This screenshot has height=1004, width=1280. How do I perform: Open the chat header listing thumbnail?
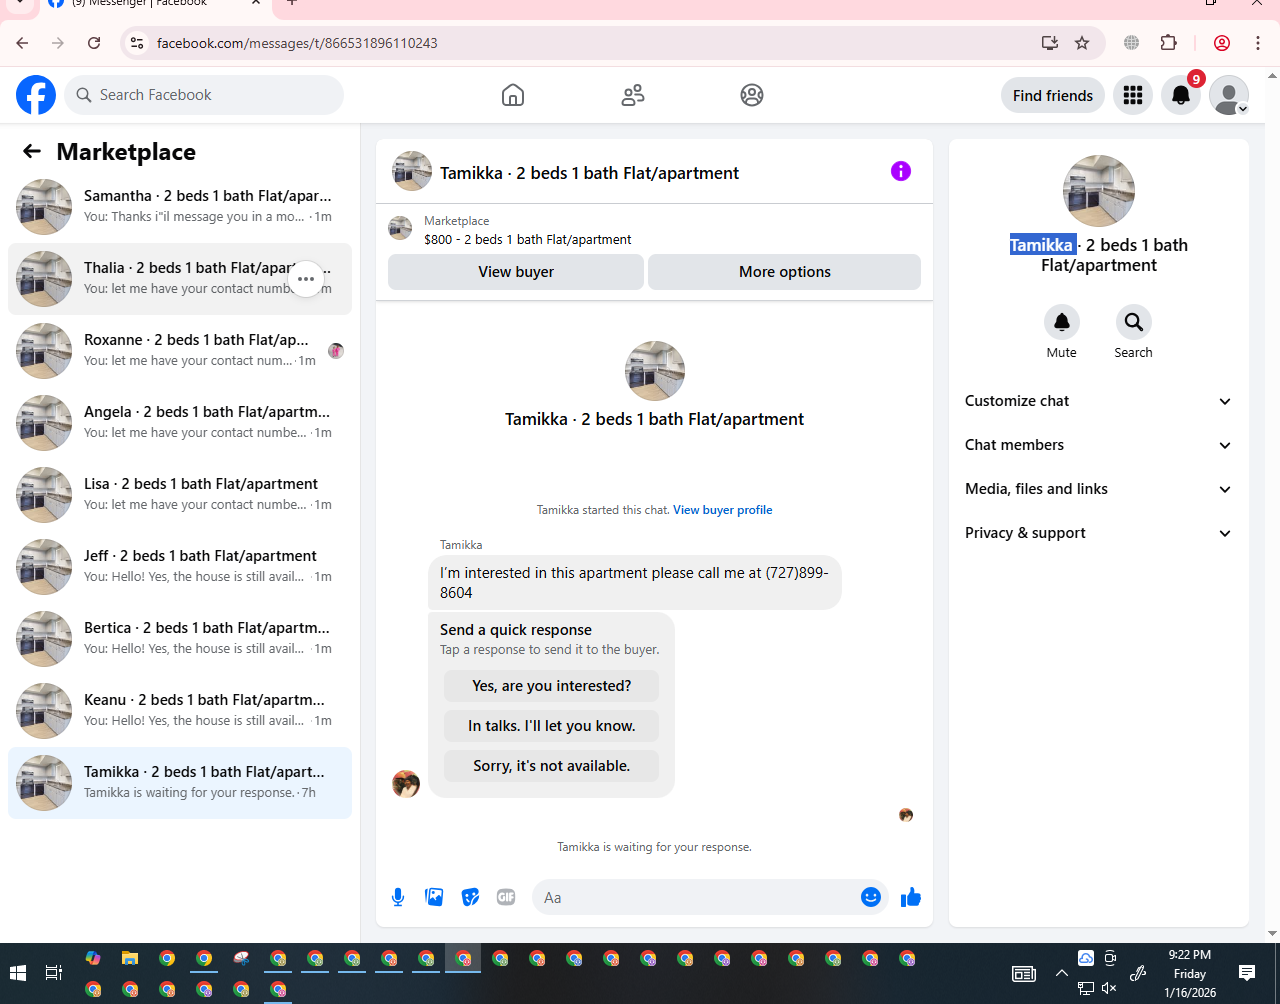pyautogui.click(x=412, y=171)
